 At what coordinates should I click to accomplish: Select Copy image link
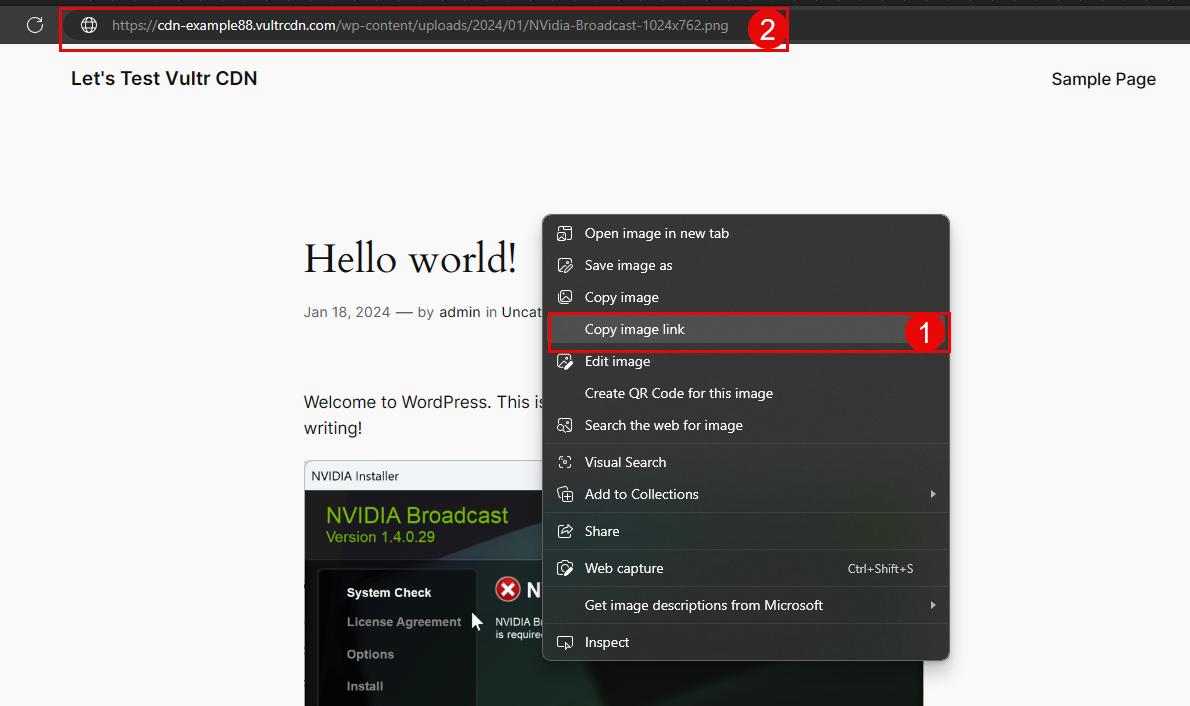[746, 329]
